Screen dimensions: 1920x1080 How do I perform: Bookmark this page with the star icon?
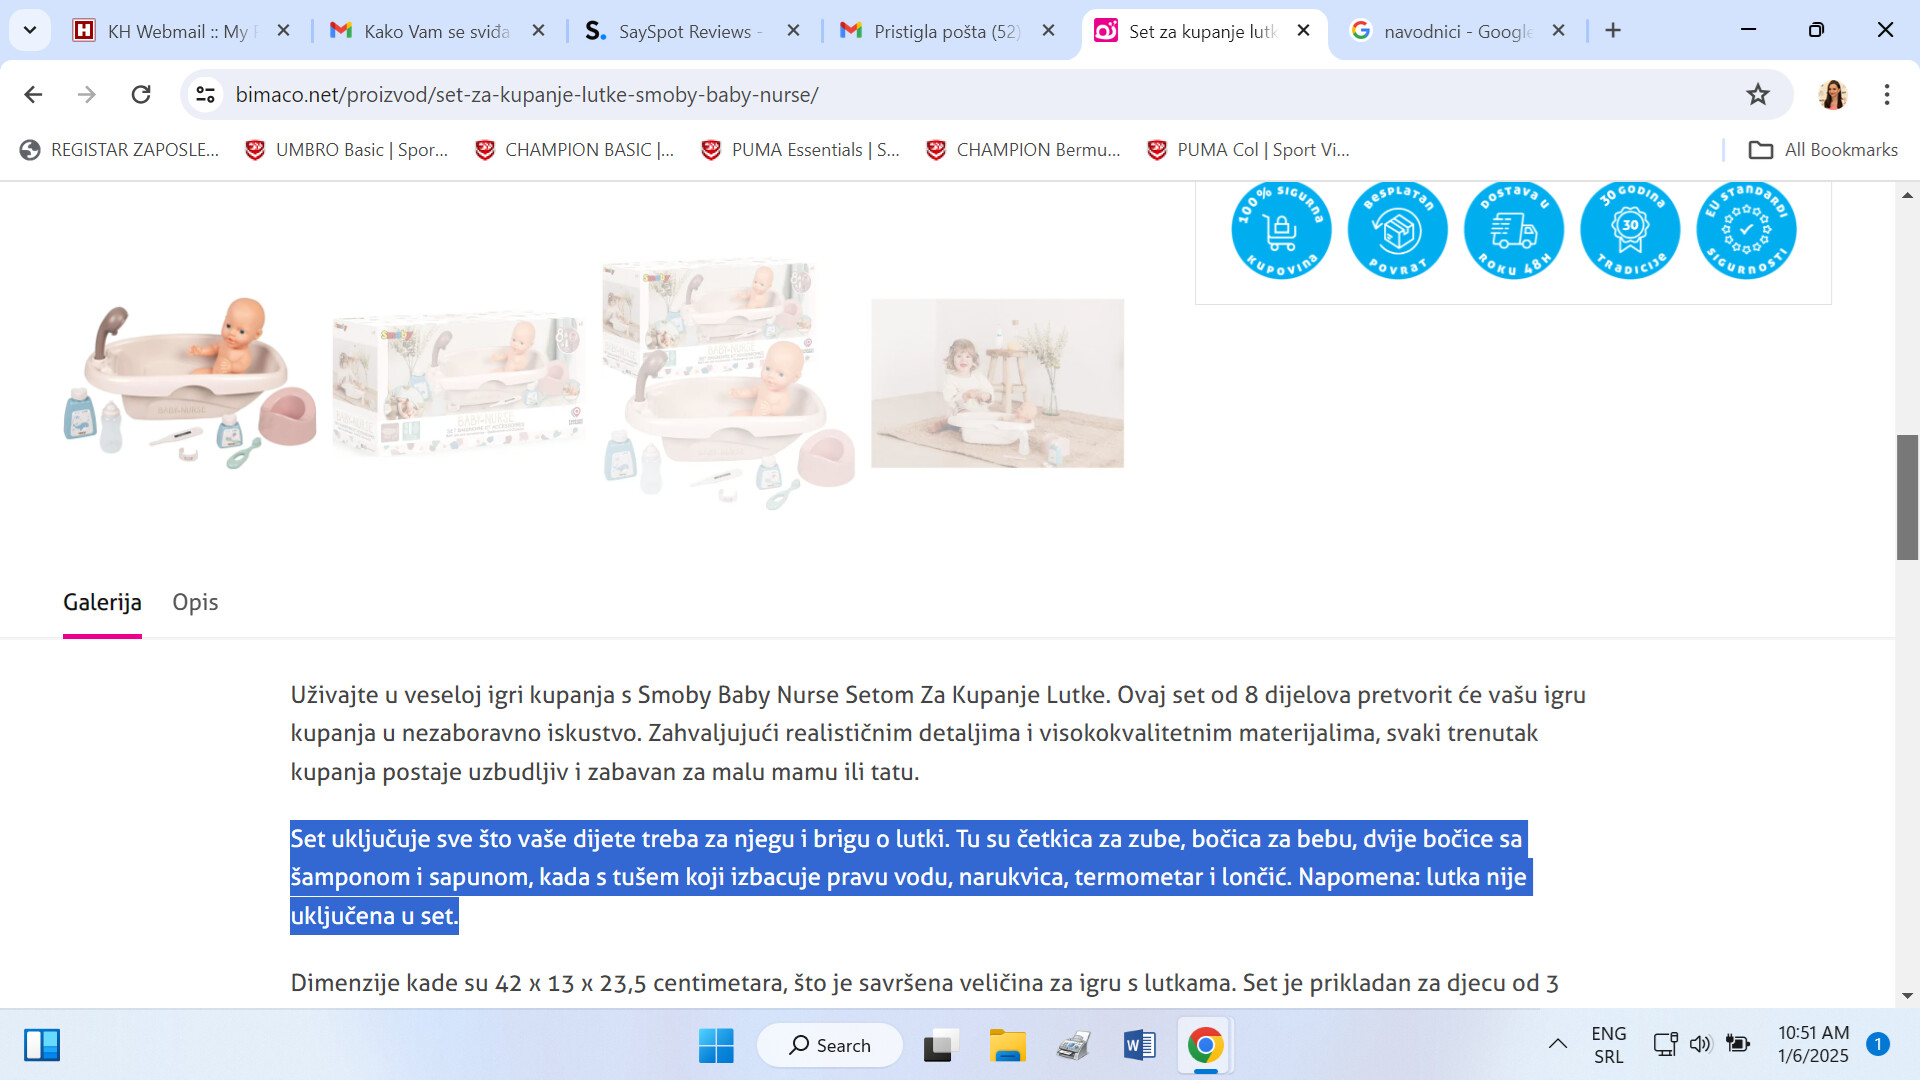pos(1757,94)
